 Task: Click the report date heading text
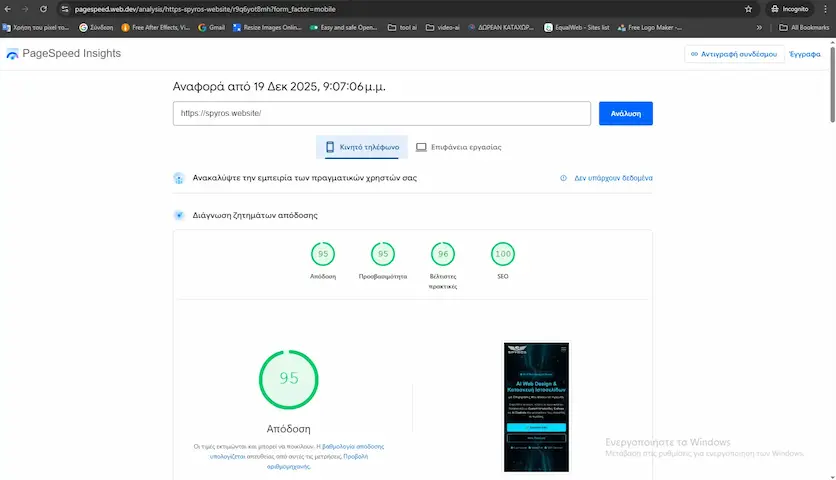[x=279, y=86]
